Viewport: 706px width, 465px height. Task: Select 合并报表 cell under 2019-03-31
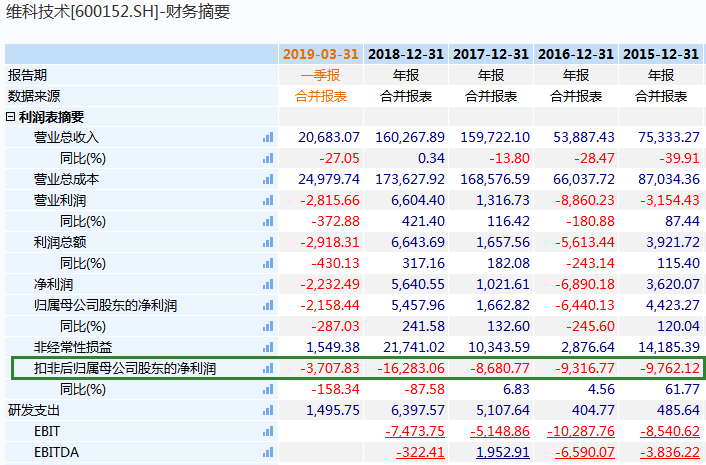321,96
